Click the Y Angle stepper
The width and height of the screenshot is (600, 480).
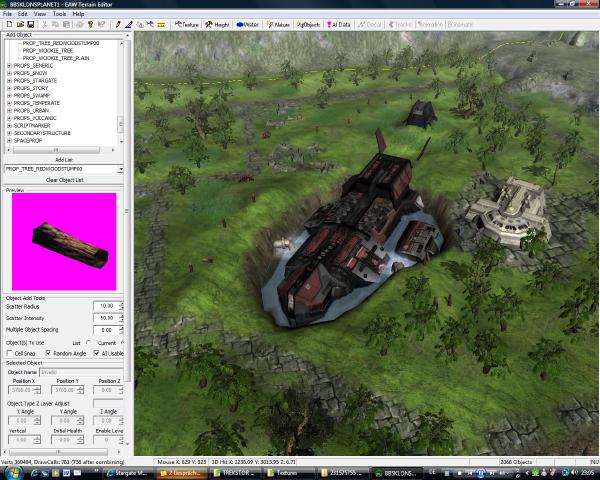coord(80,421)
